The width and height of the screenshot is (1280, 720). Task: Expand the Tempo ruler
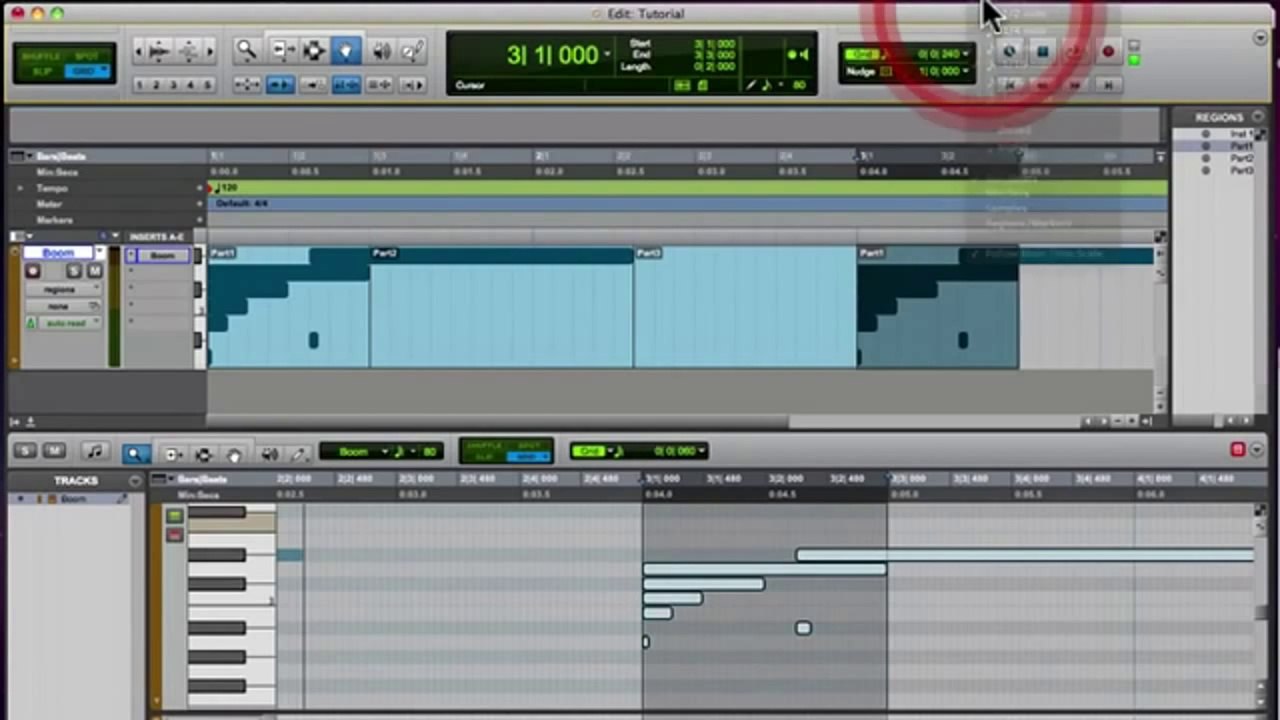click(19, 188)
